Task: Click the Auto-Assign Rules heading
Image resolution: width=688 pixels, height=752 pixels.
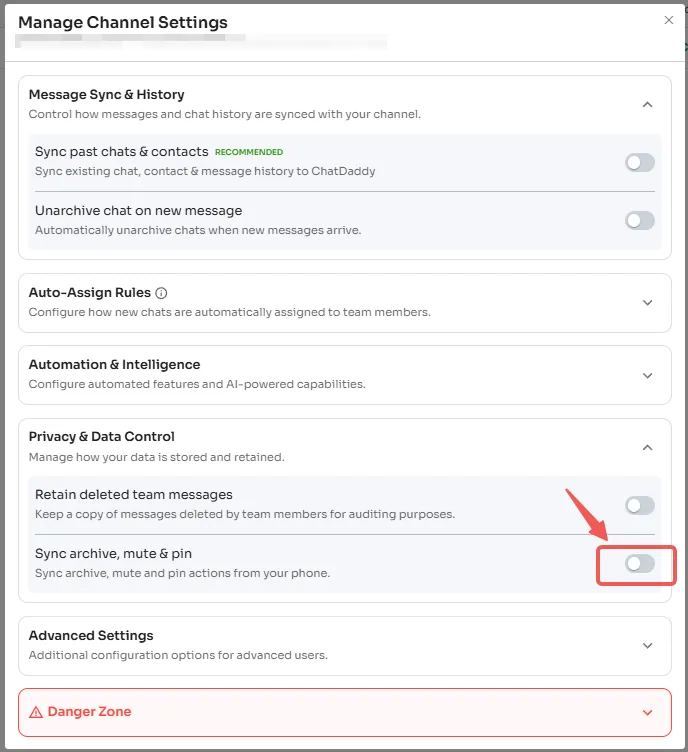Action: [x=89, y=293]
